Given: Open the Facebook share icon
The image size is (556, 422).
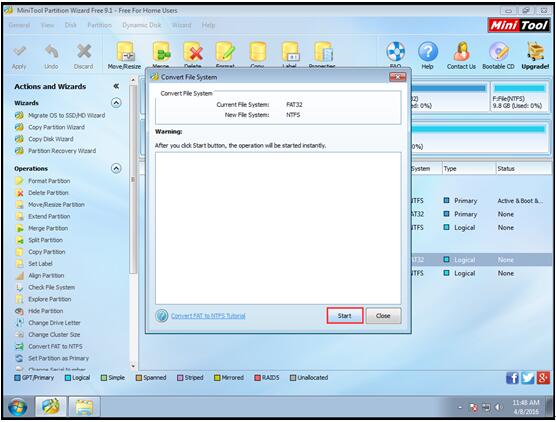Looking at the screenshot, I should (512, 378).
